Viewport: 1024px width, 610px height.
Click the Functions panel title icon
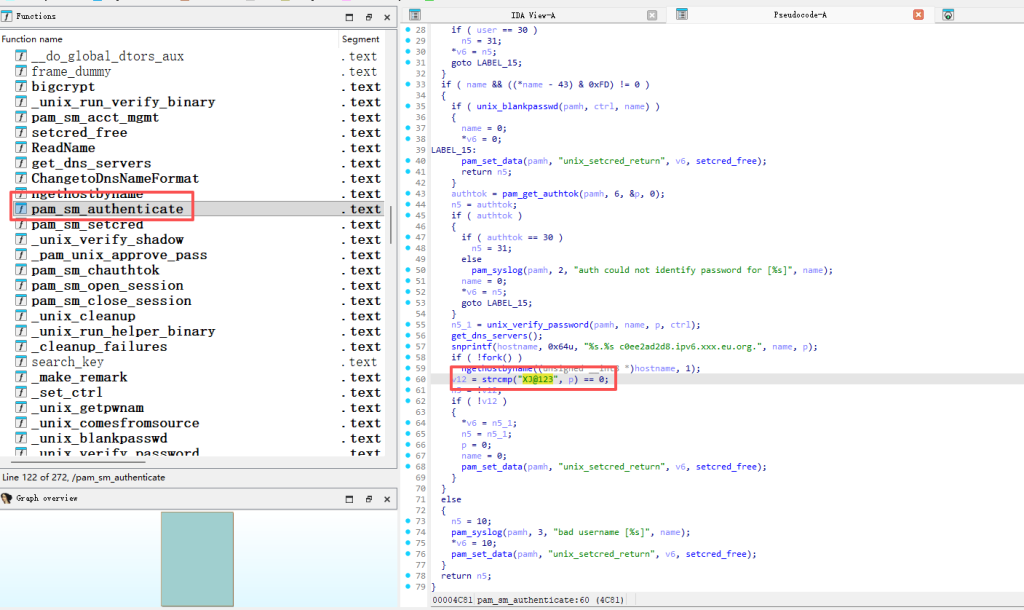(x=7, y=16)
